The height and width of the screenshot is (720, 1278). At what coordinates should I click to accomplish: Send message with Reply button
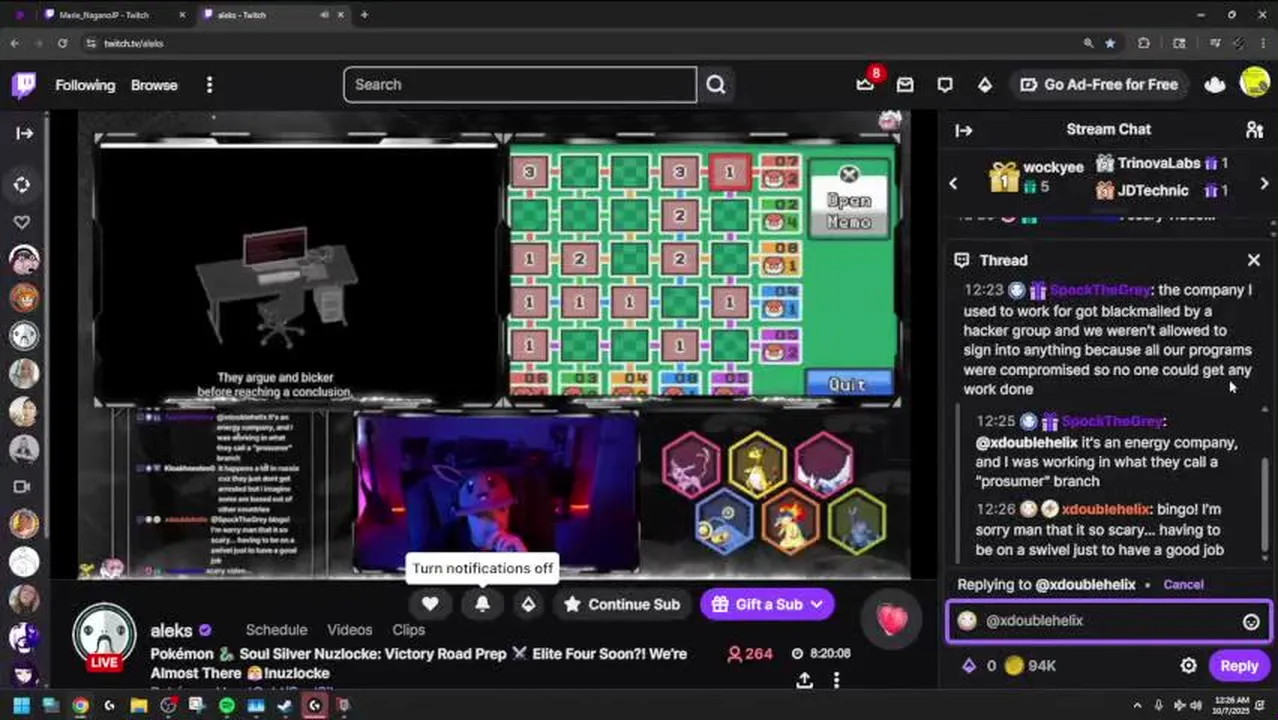point(1239,666)
